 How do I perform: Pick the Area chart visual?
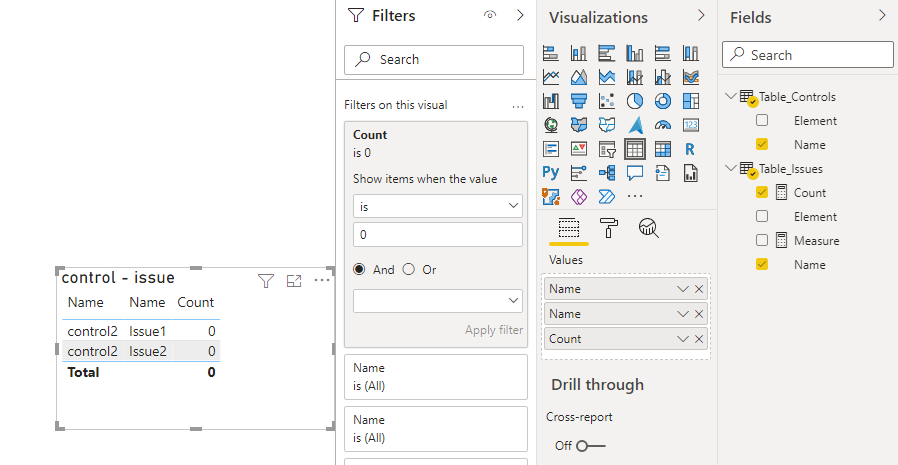[578, 77]
